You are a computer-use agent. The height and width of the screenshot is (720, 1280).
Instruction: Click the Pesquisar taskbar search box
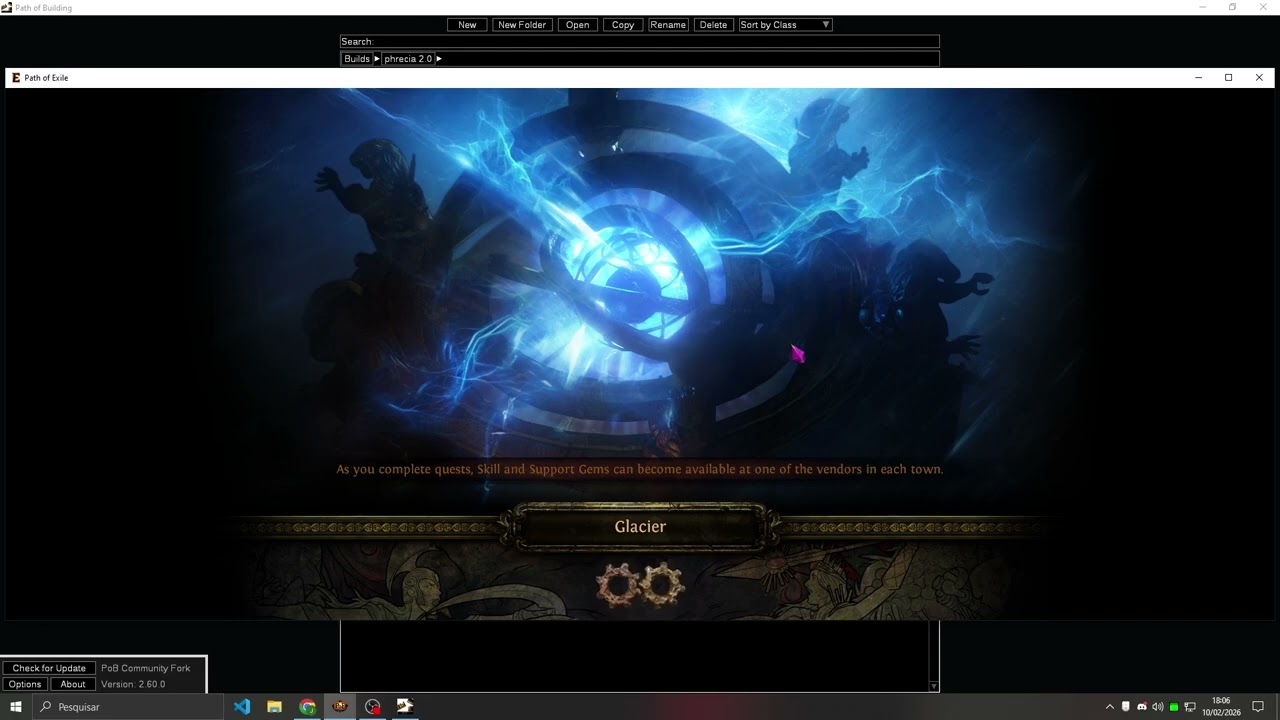[128, 707]
